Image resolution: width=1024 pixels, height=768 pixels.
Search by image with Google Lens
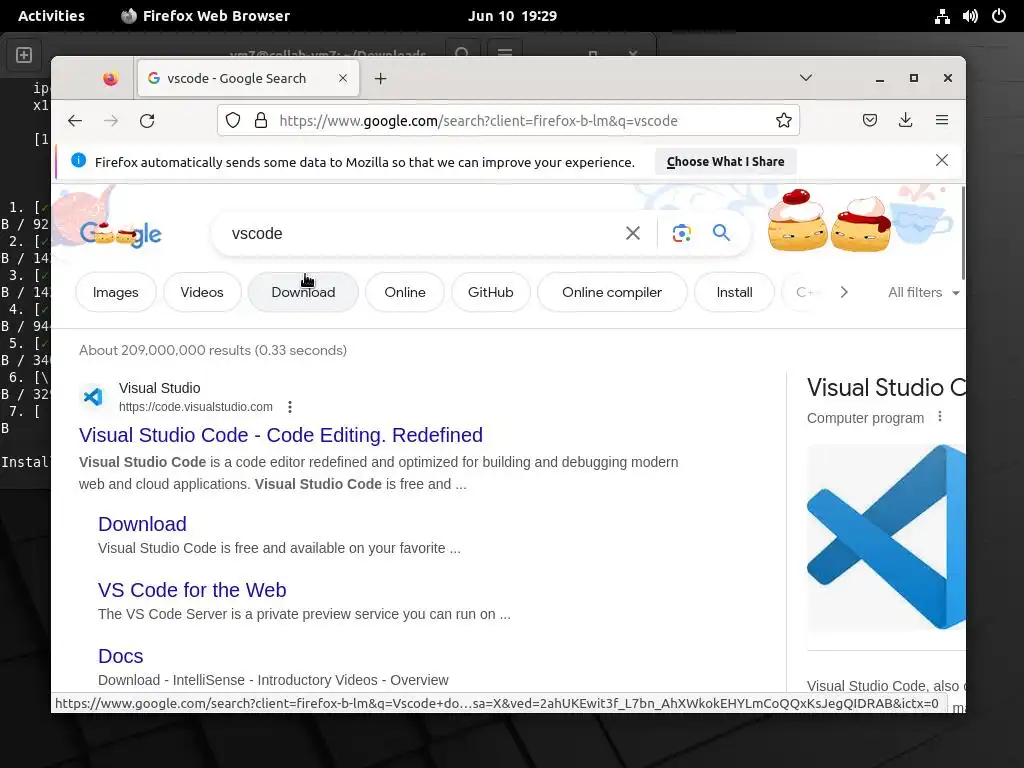[681, 233]
